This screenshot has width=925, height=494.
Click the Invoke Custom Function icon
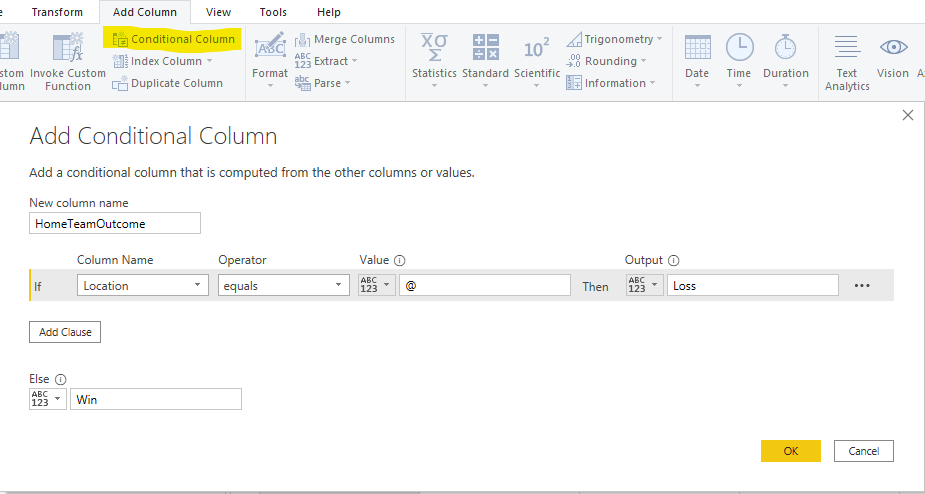68,48
